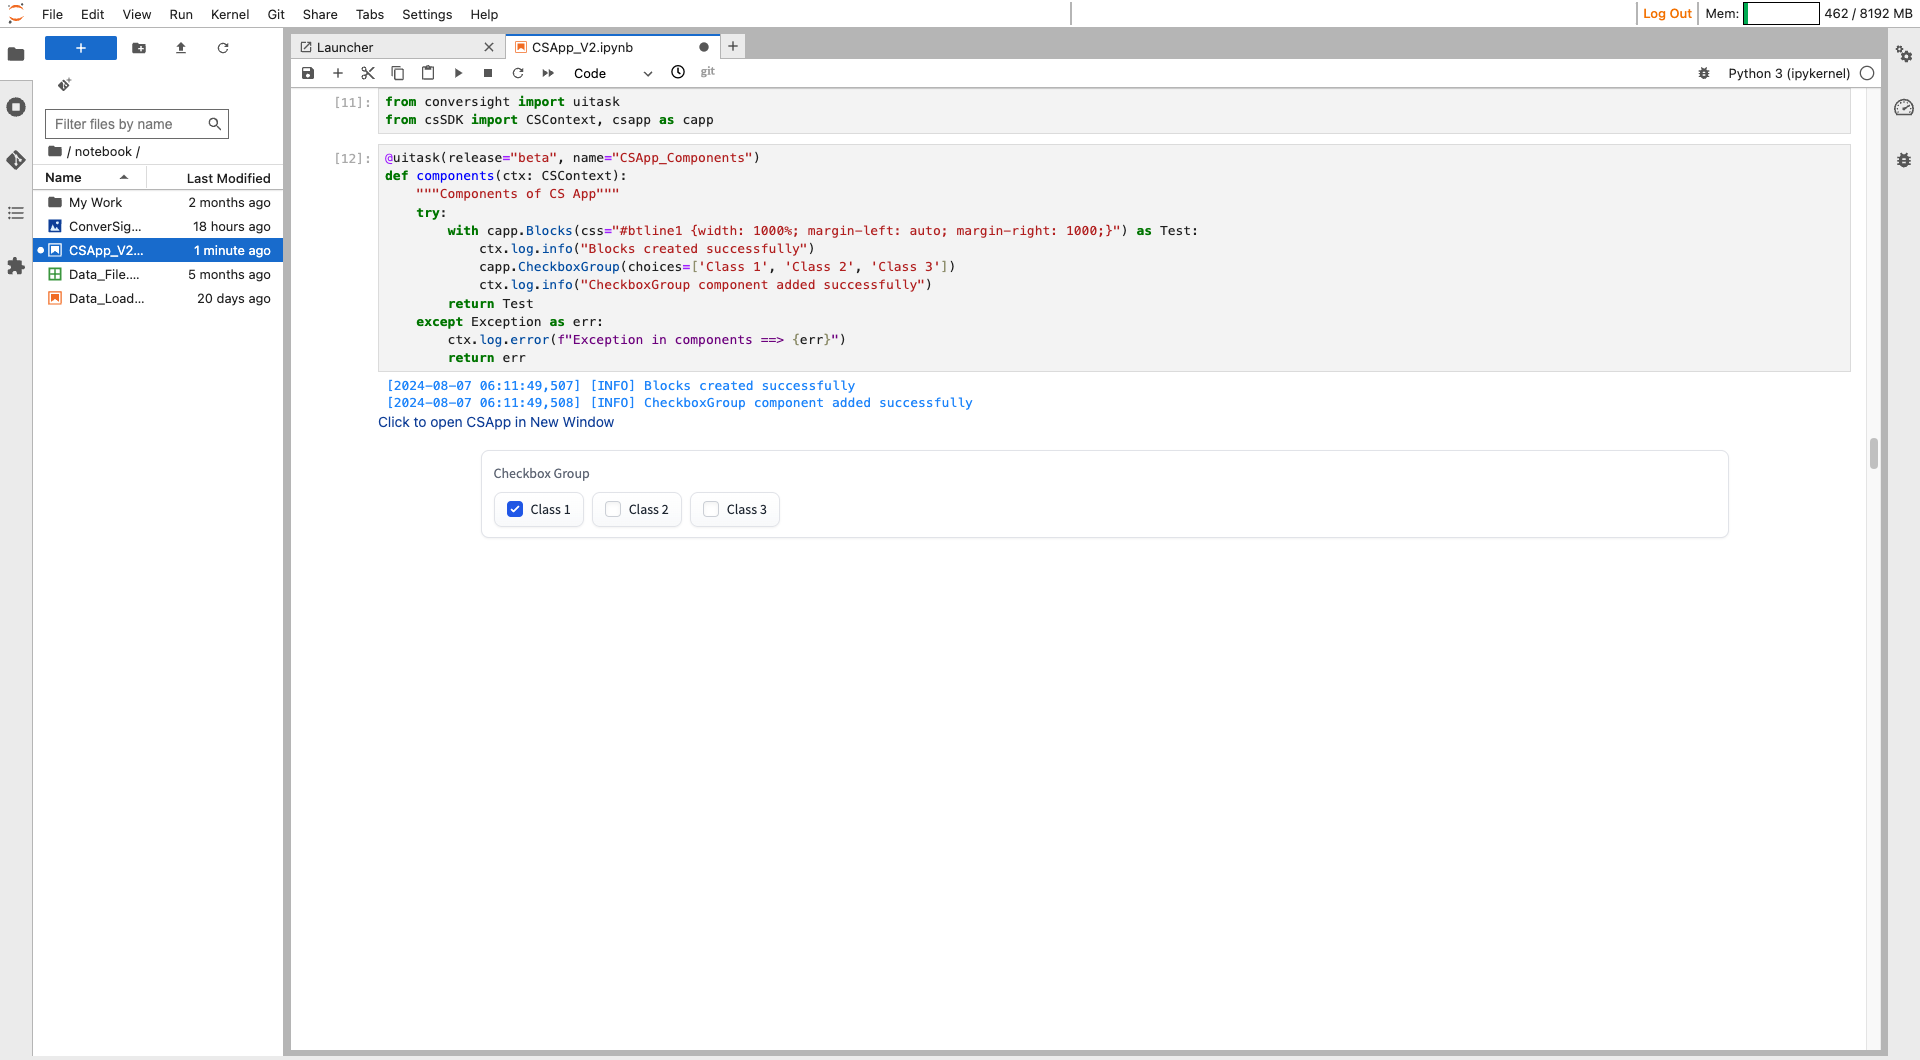This screenshot has width=1920, height=1060.
Task: Click the git button in notebook toolbar
Action: (708, 72)
